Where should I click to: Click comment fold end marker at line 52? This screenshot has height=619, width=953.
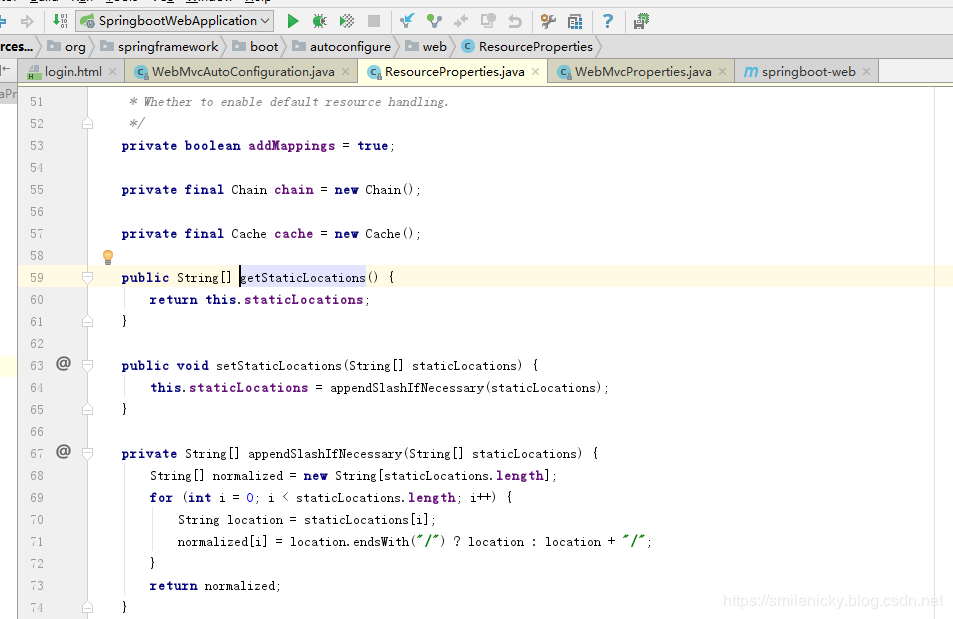click(x=88, y=123)
